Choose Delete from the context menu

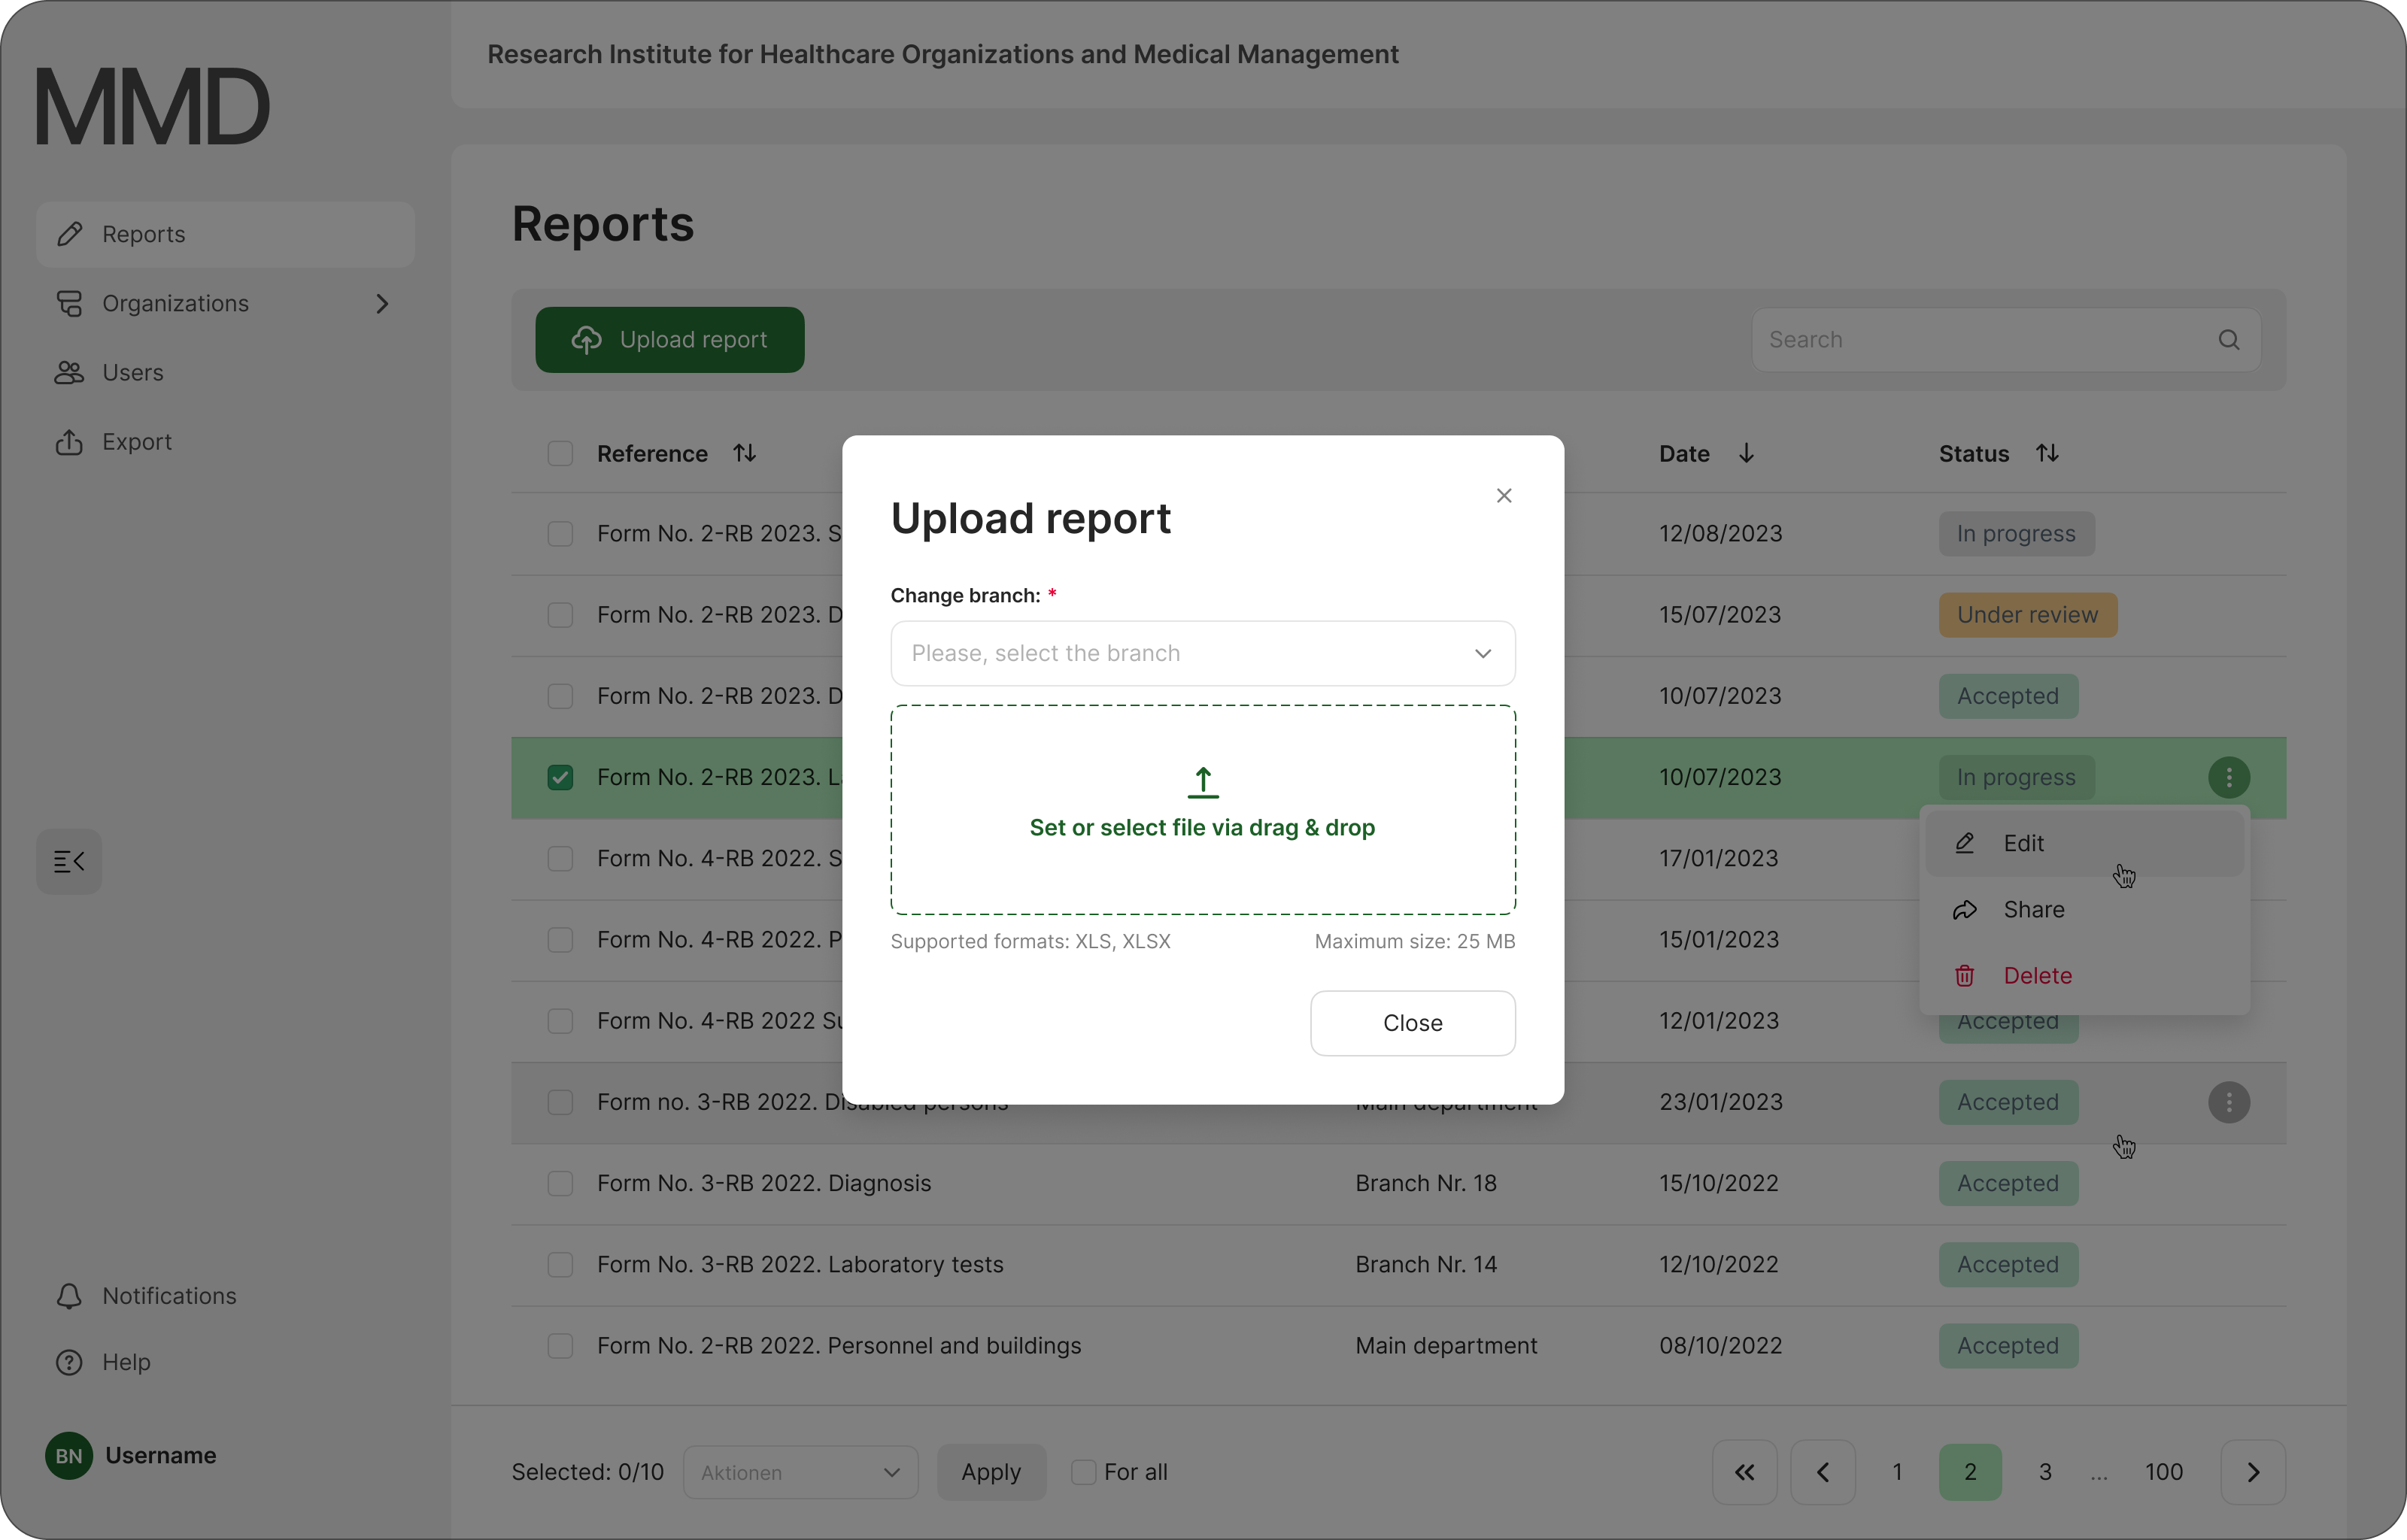(x=2036, y=975)
